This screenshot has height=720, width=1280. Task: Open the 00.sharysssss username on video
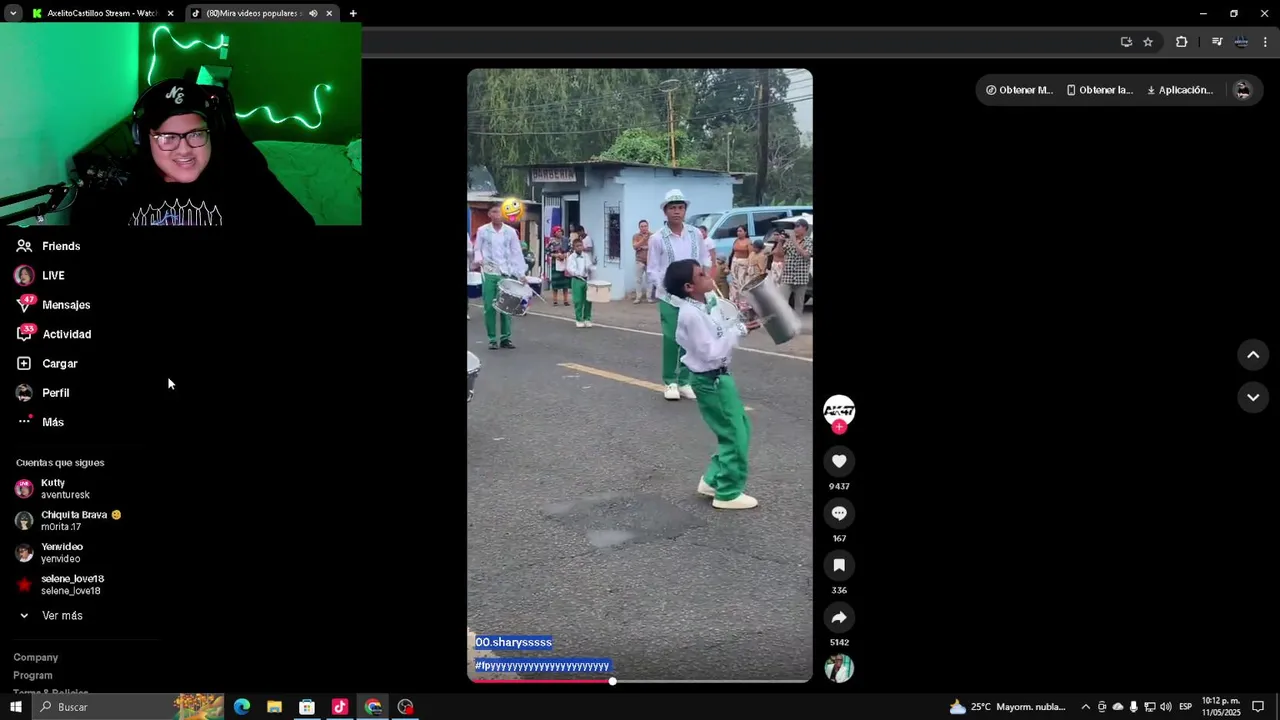click(x=513, y=642)
